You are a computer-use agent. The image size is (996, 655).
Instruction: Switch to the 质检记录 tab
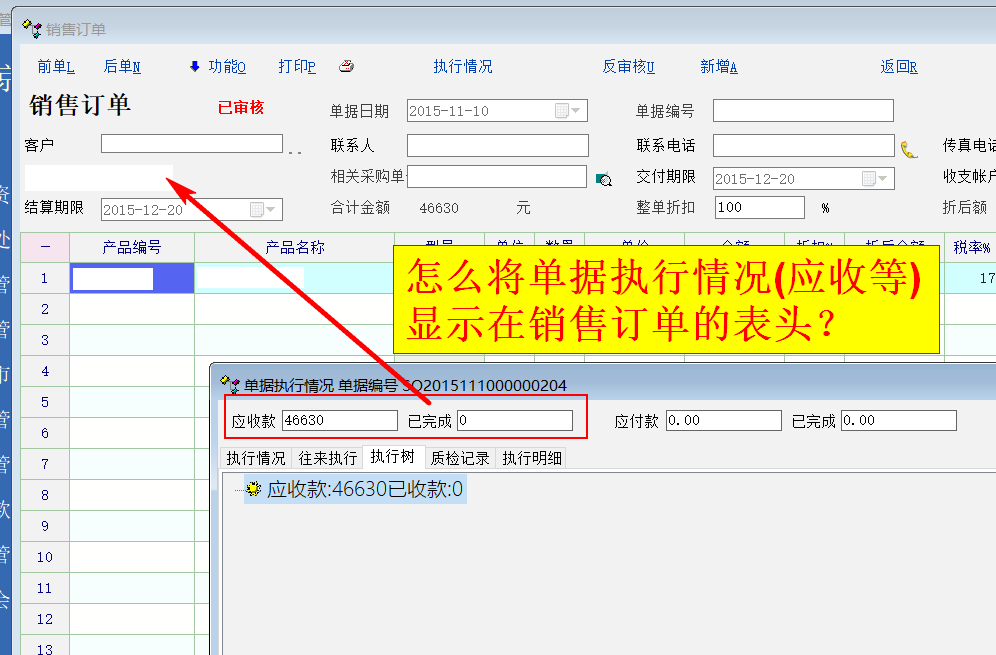click(x=460, y=458)
